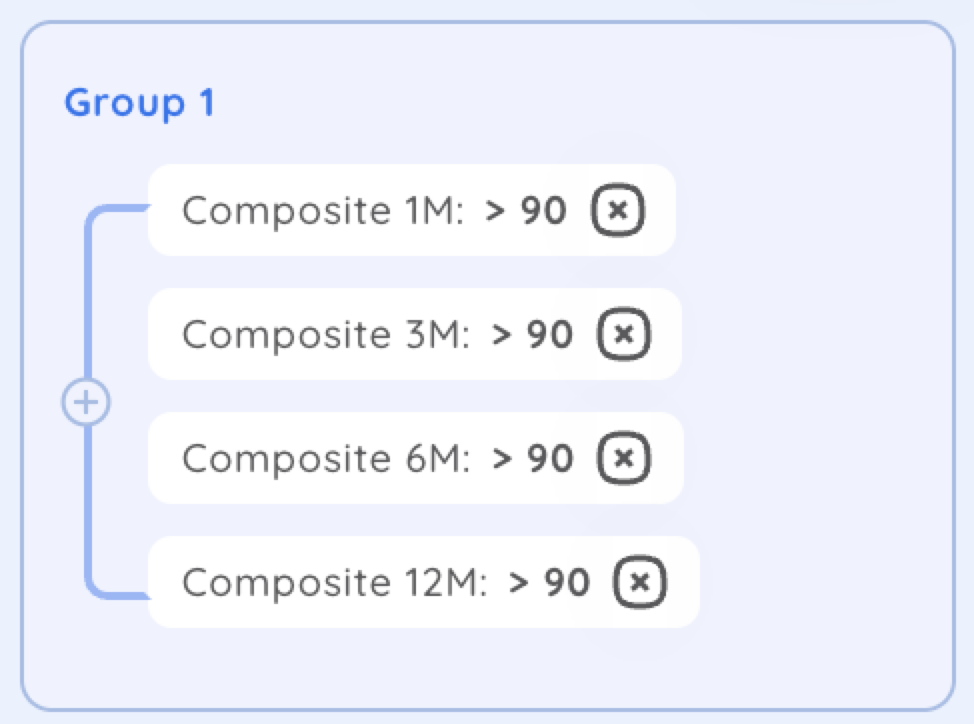Remove the Composite 6M filter
Image resolution: width=974 pixels, height=724 pixels.
pyautogui.click(x=624, y=458)
